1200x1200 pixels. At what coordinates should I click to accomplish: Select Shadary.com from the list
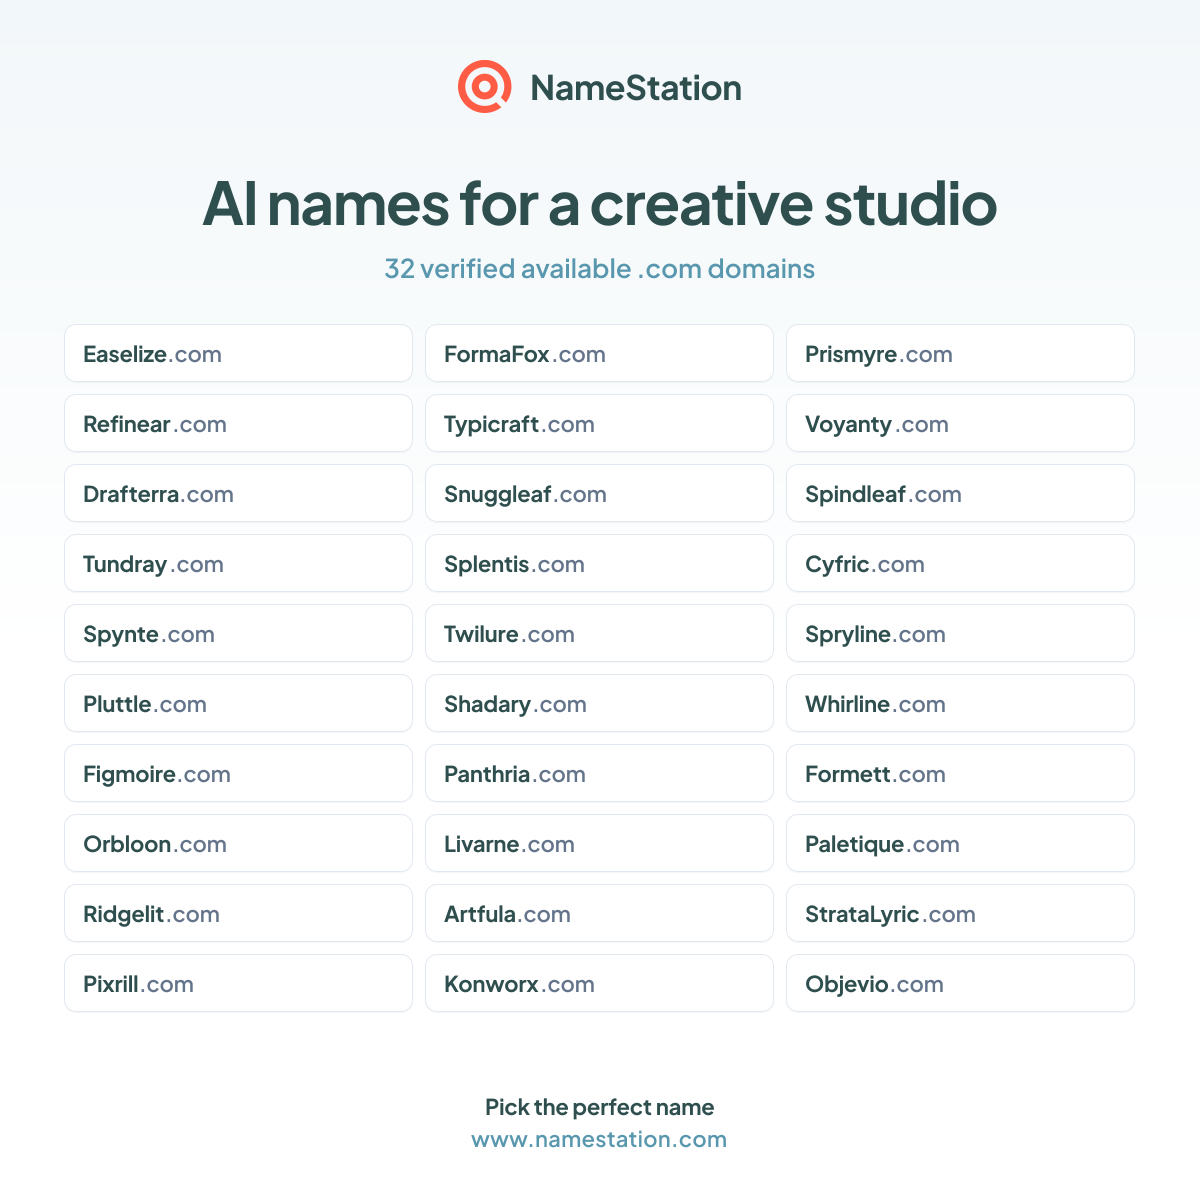[599, 703]
